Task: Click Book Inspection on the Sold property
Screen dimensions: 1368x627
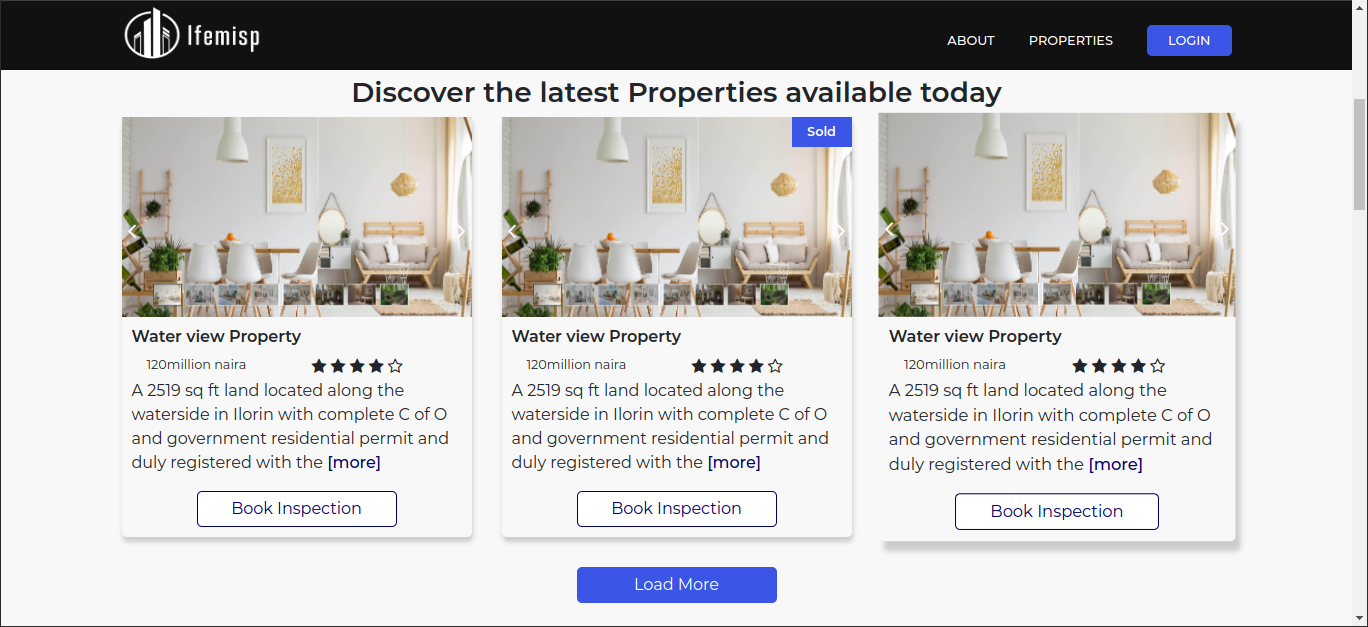Action: (x=676, y=509)
